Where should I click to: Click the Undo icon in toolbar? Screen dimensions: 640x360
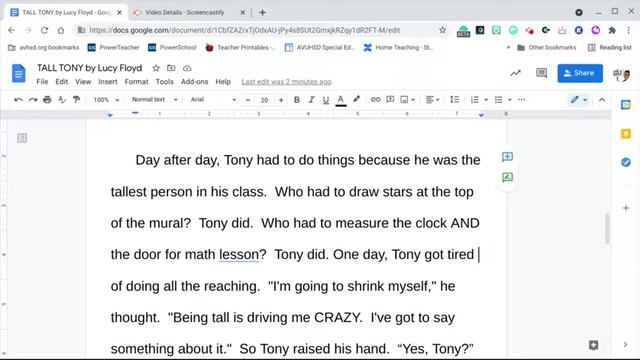coord(18,100)
